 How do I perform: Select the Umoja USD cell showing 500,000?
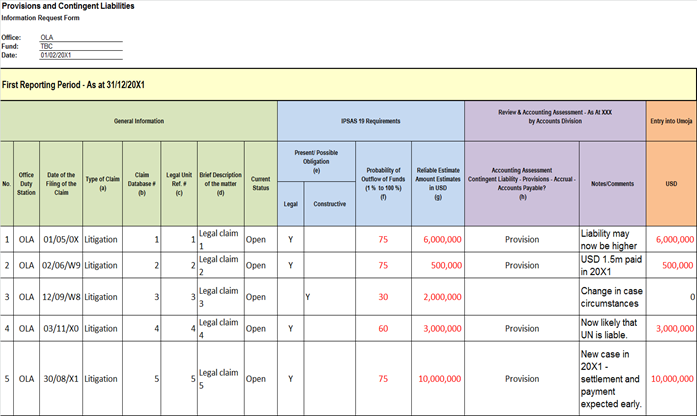point(671,266)
